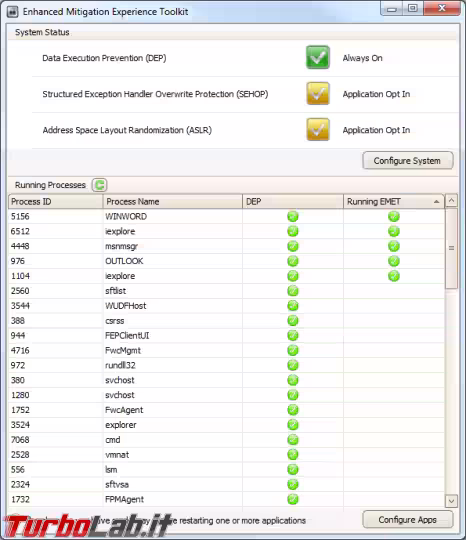
Task: Click the process list scrollbar thumb
Action: (452, 248)
